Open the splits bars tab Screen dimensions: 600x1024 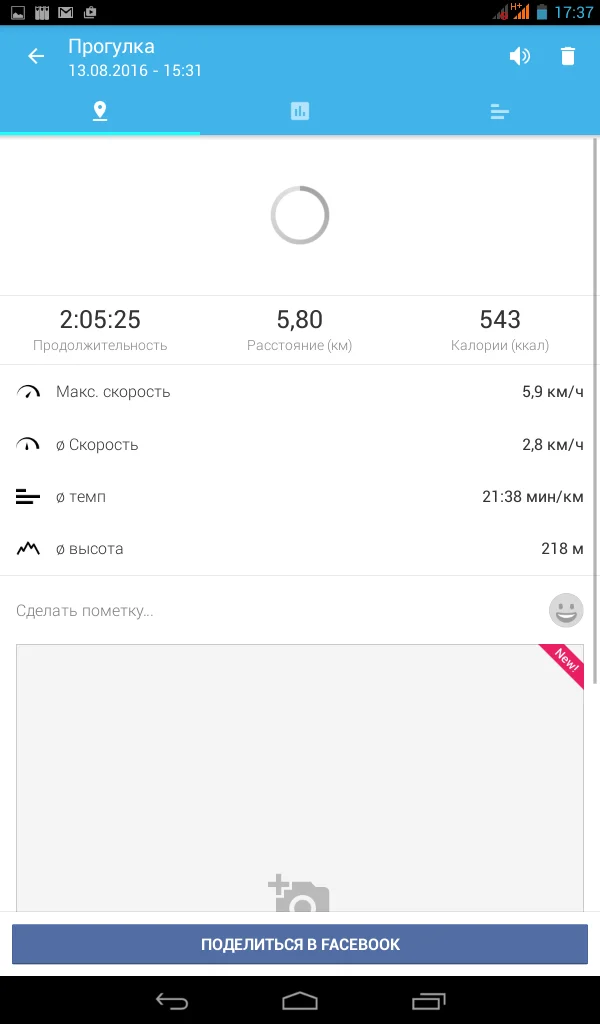(500, 111)
